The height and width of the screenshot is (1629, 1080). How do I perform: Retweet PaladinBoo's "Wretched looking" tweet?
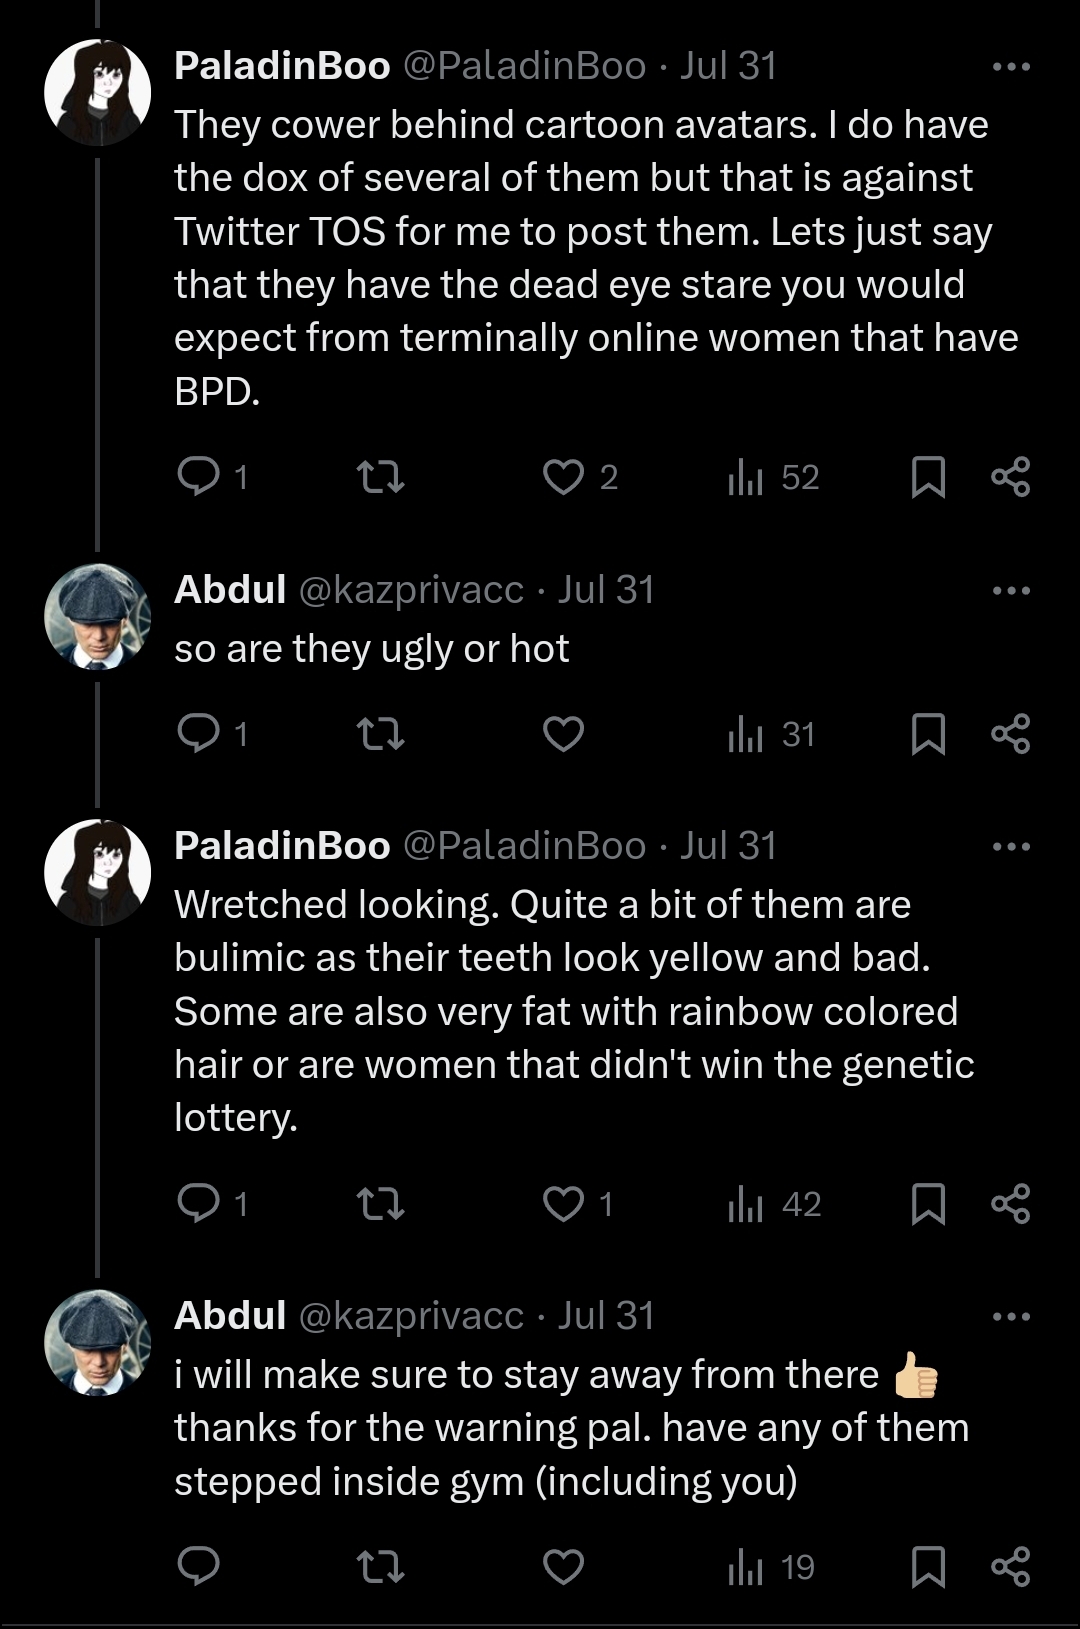click(381, 1204)
